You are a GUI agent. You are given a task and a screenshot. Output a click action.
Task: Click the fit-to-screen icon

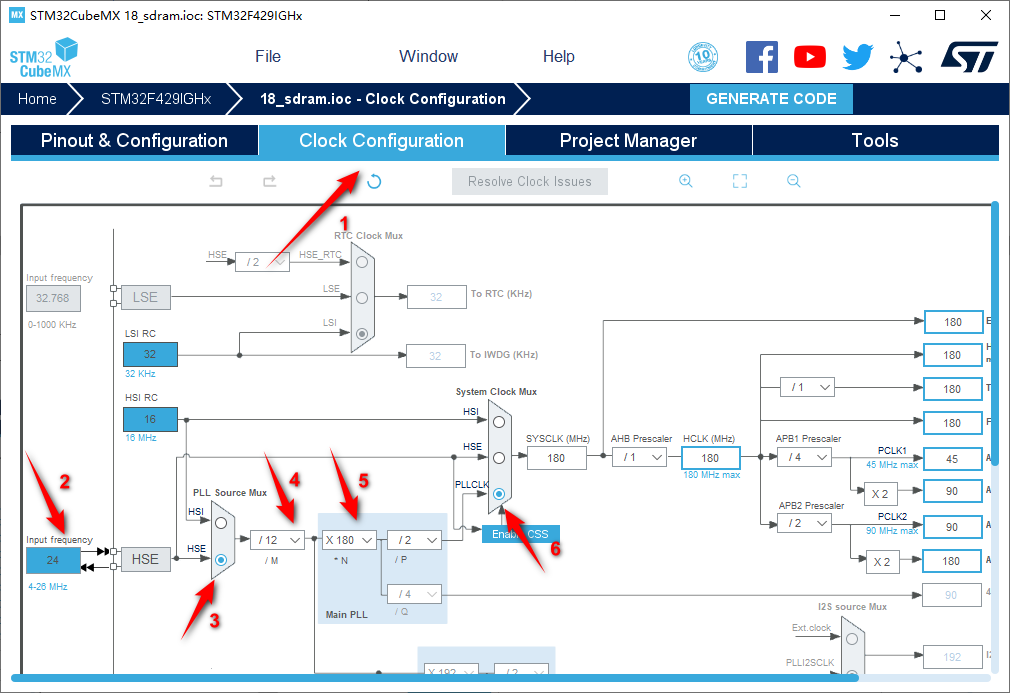pos(740,181)
